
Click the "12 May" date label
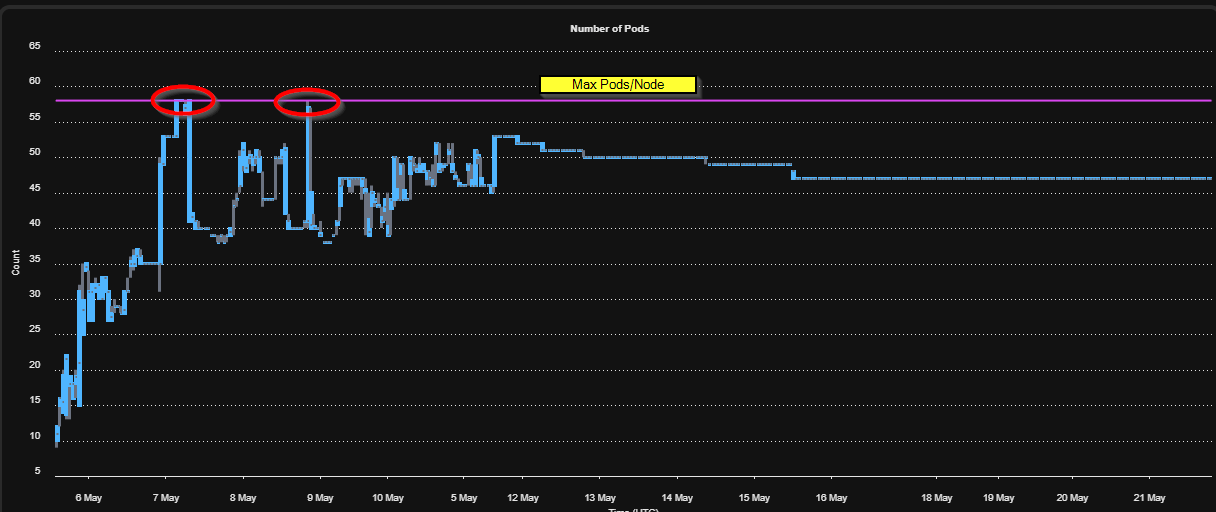[x=522, y=497]
